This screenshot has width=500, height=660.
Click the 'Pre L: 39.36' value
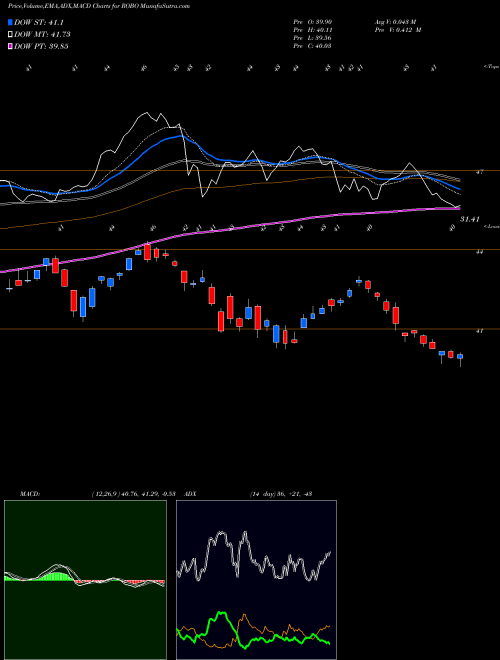click(313, 38)
